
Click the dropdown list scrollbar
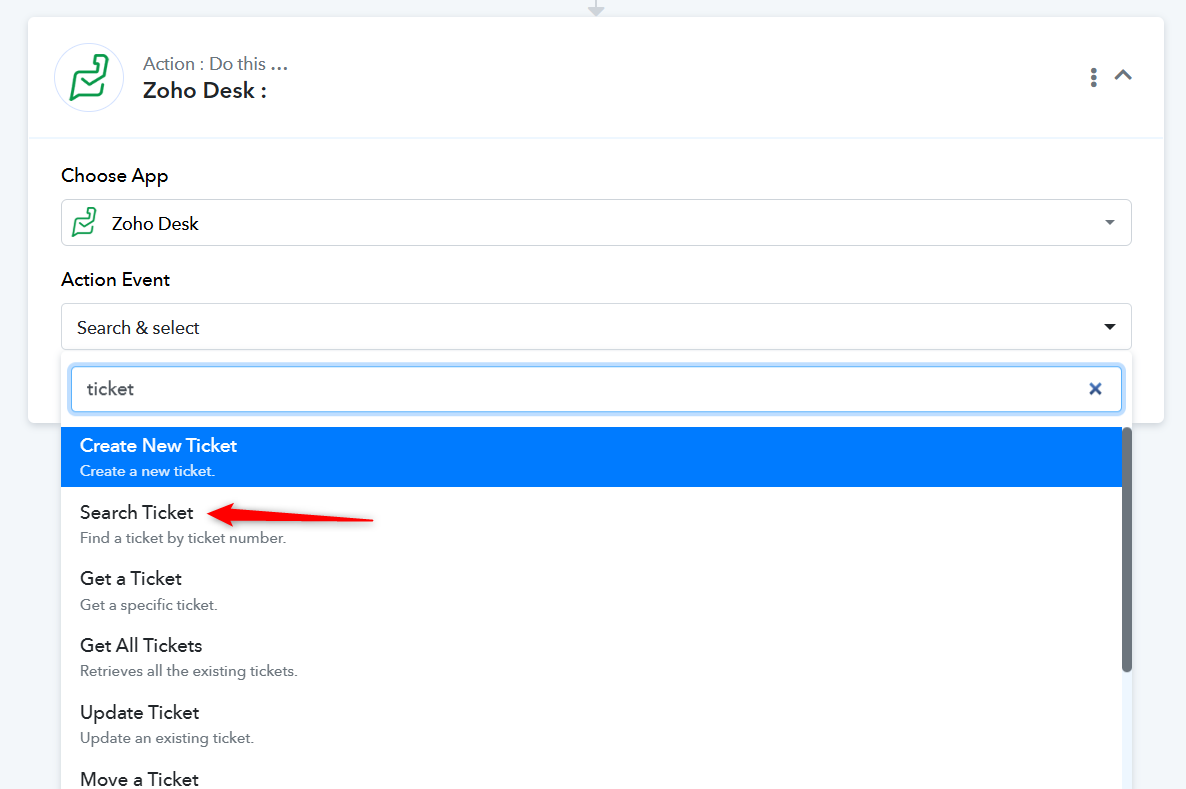(1127, 550)
